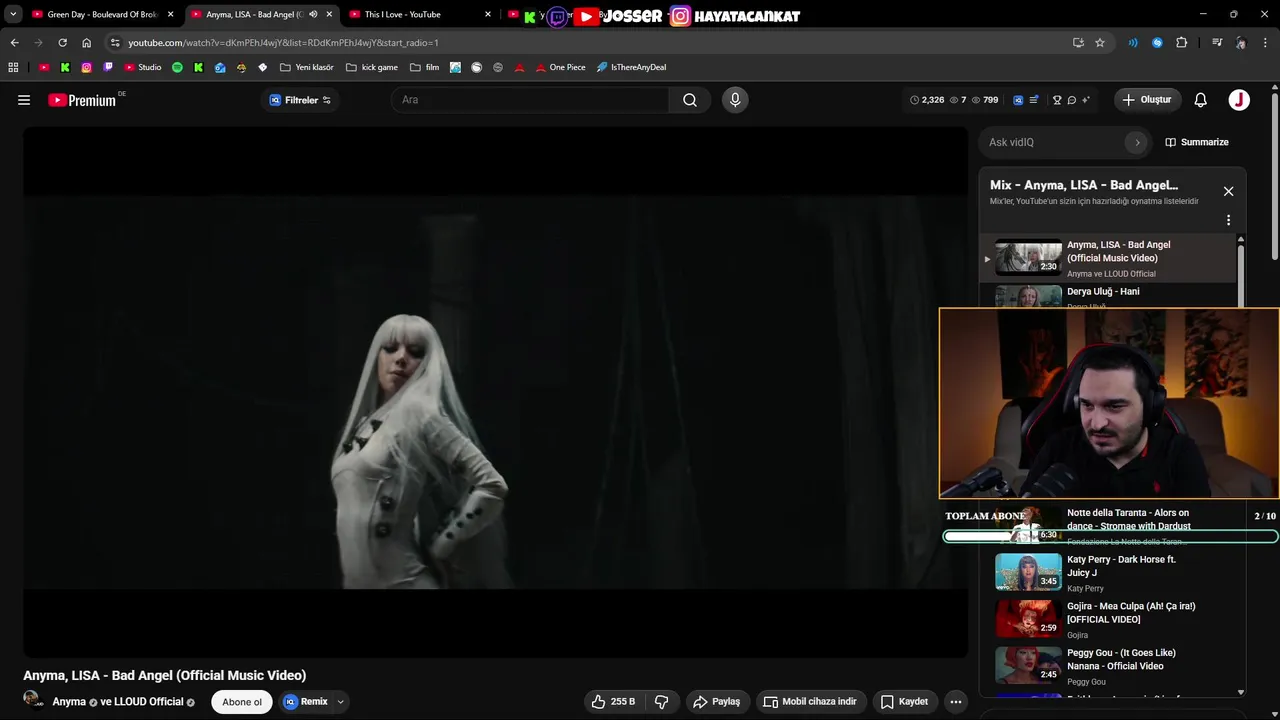Close the Anyma, LISA - Bad Angel tab
This screenshot has width=1280, height=720.
[329, 15]
